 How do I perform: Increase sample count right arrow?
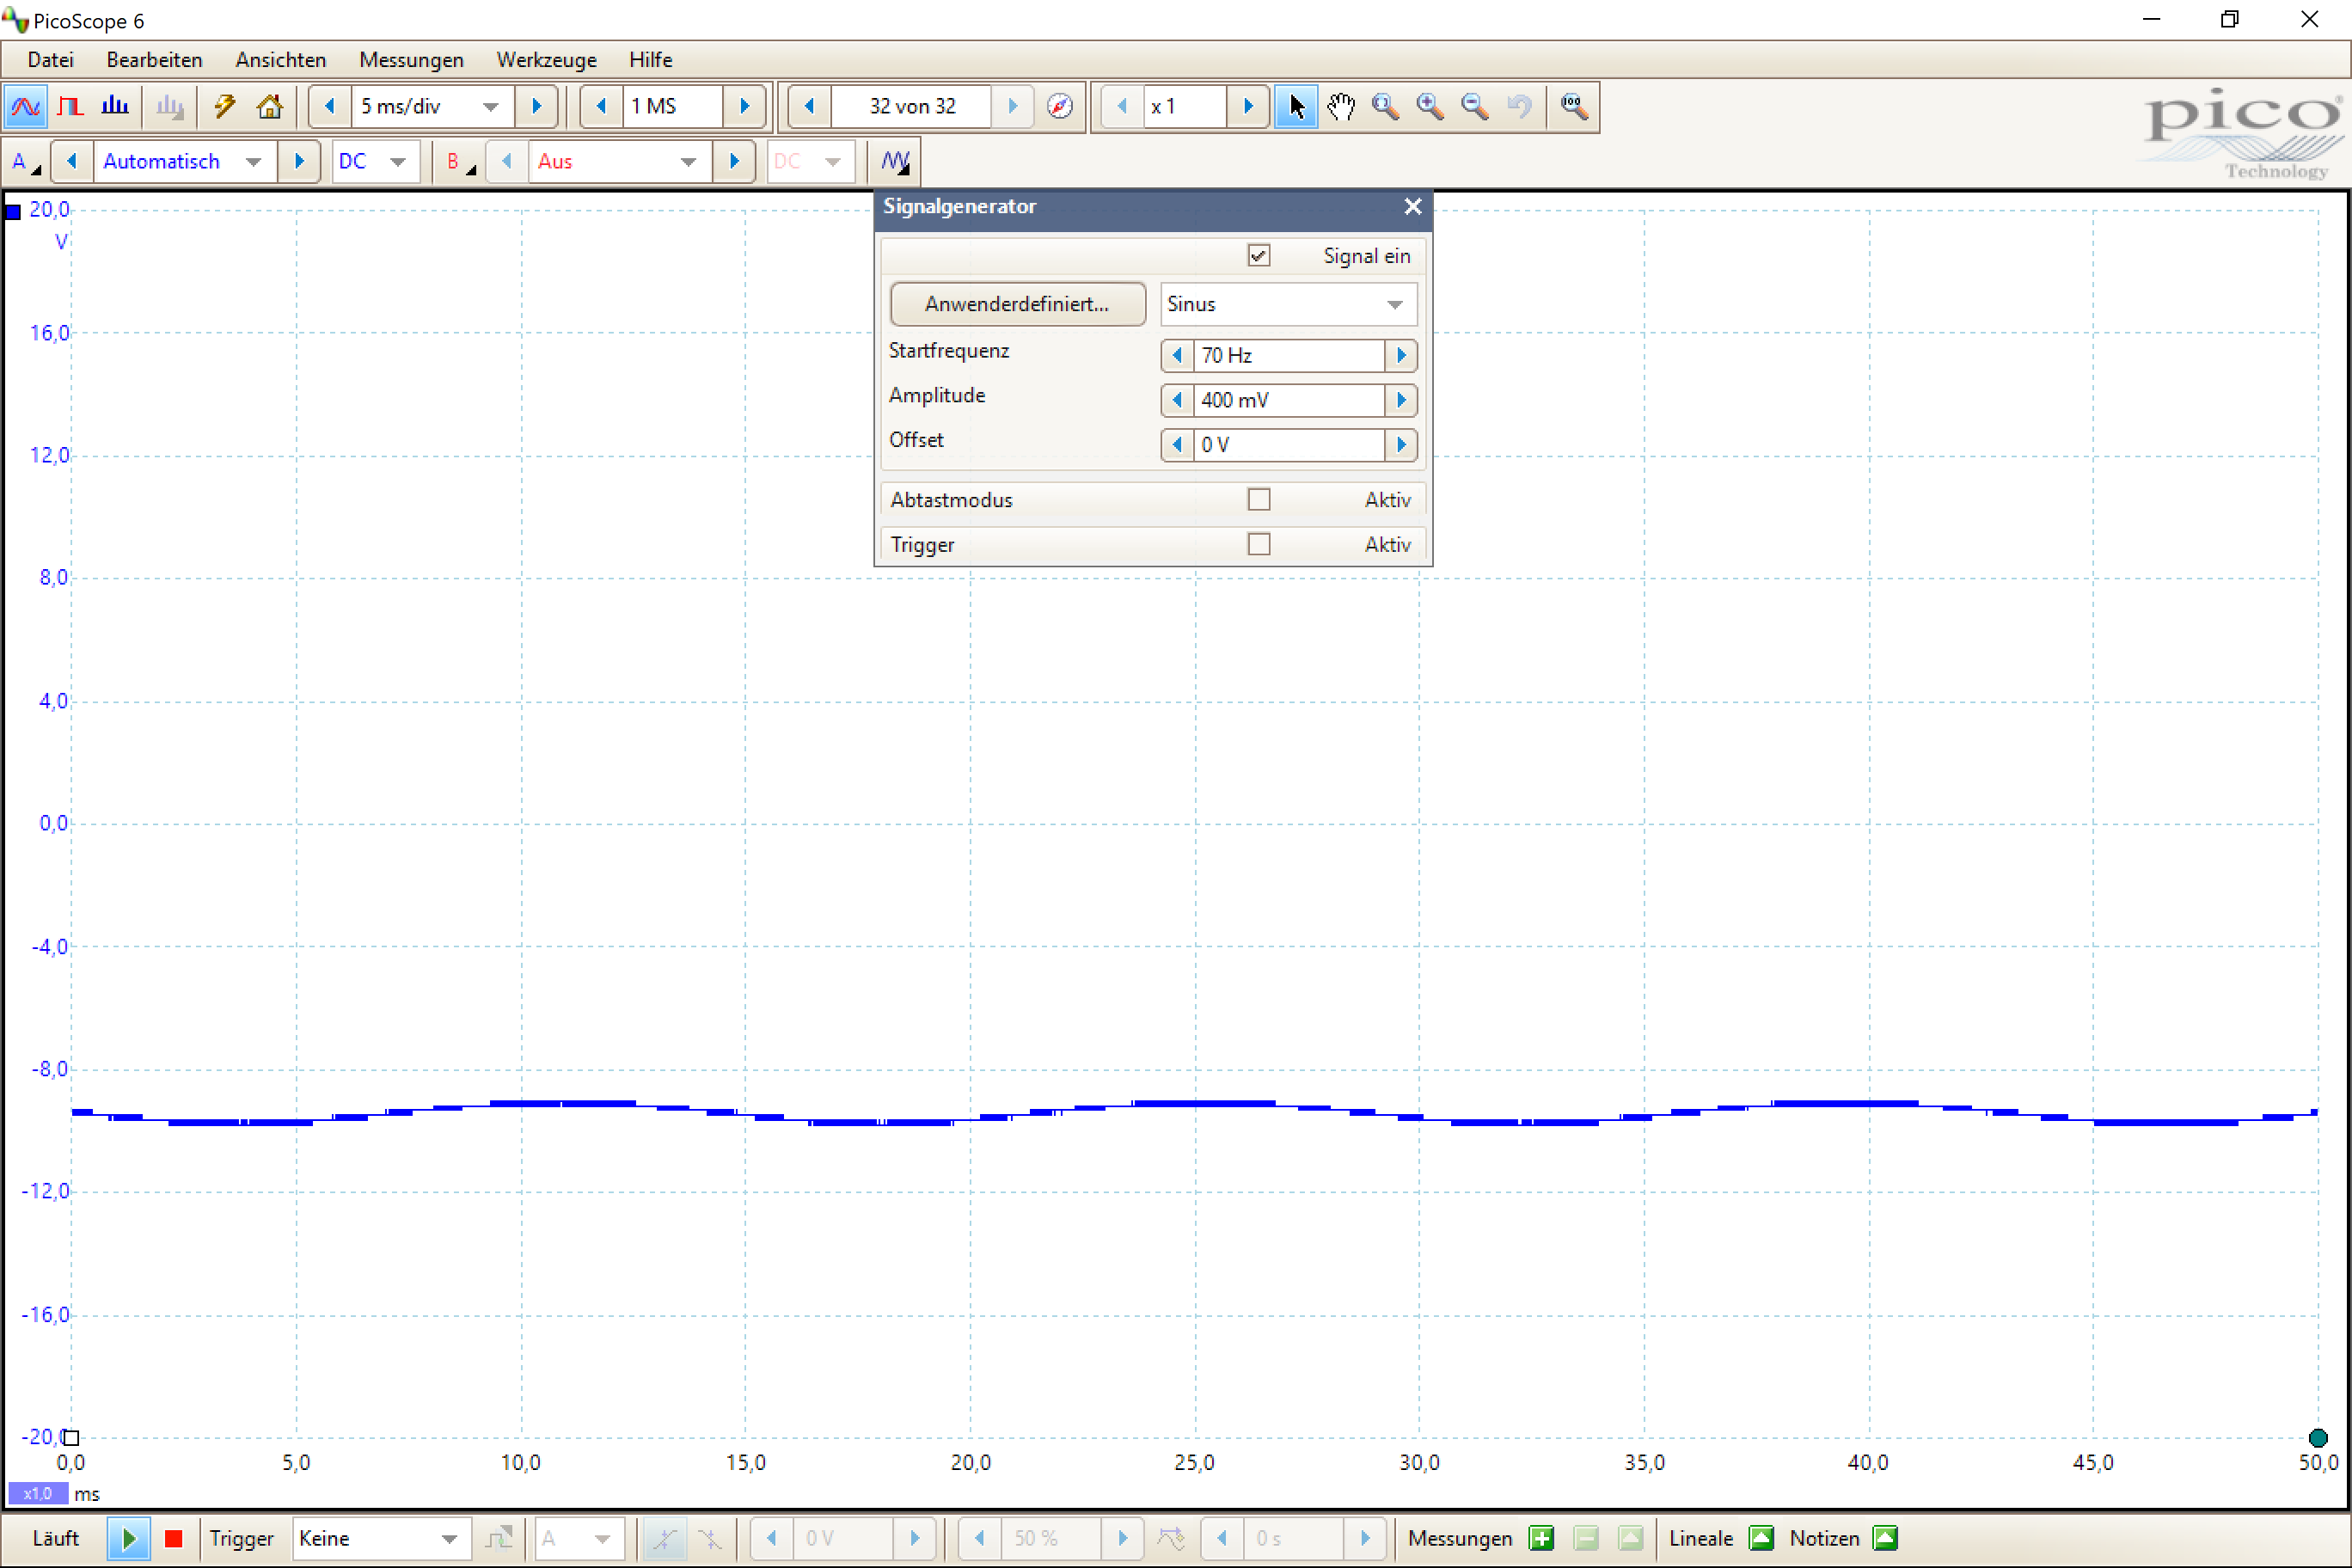pos(744,106)
